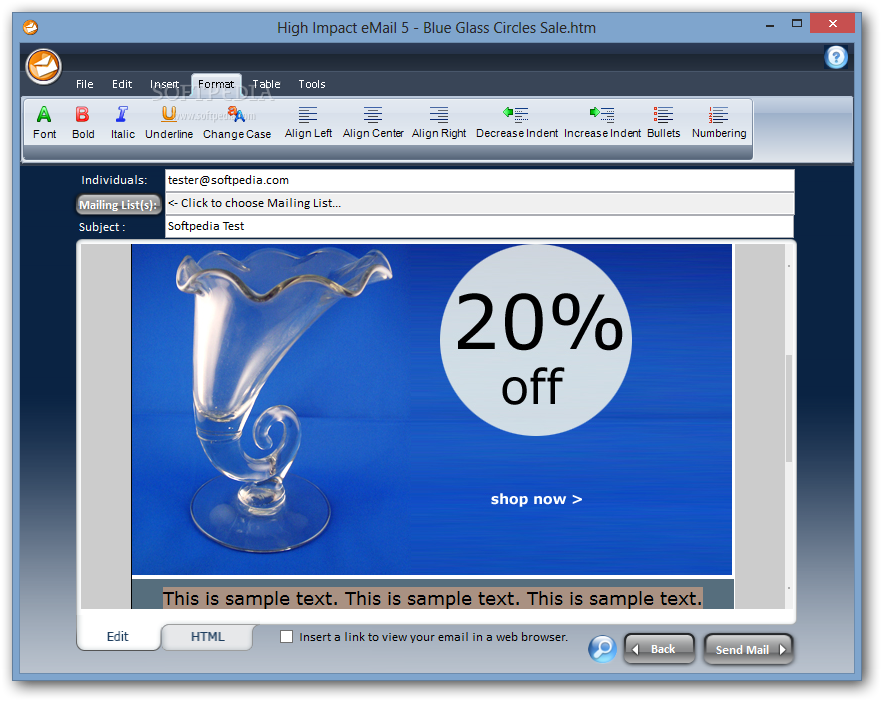The image size is (882, 701).
Task: Click the Send Mail button
Action: [749, 649]
